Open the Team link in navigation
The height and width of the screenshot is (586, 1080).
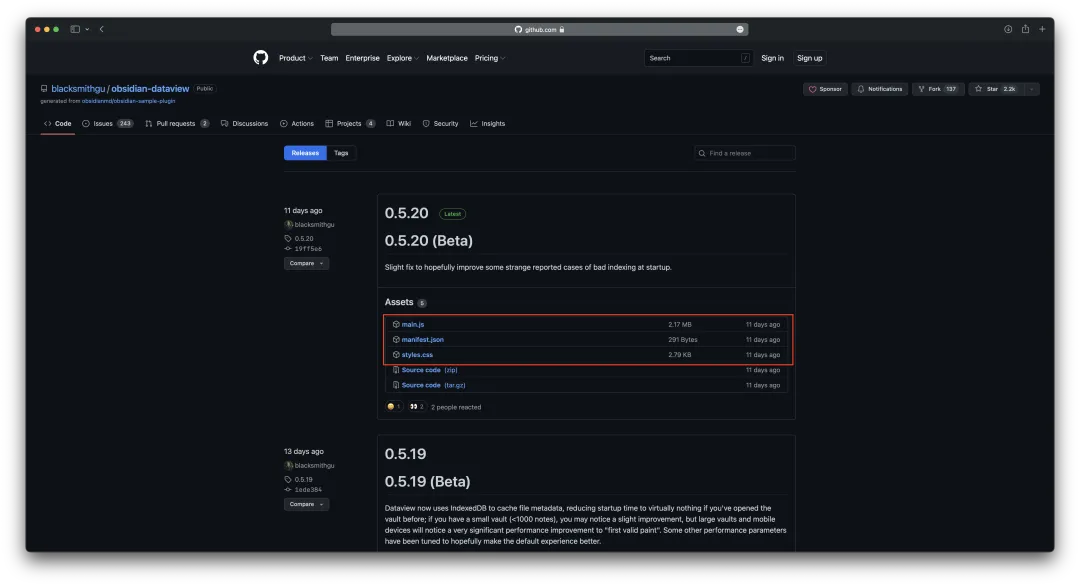coord(329,59)
